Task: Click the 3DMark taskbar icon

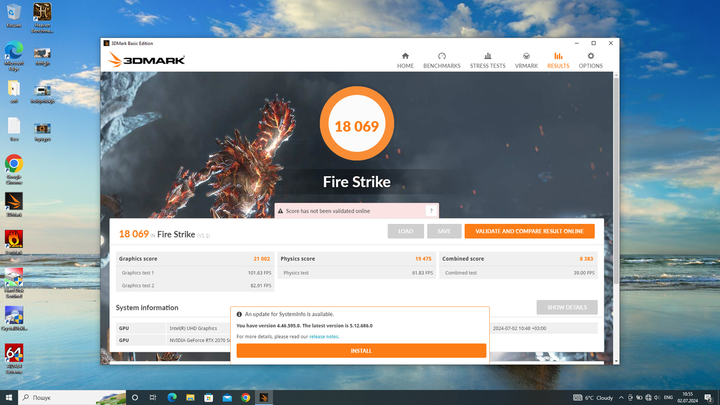Action: [x=264, y=397]
